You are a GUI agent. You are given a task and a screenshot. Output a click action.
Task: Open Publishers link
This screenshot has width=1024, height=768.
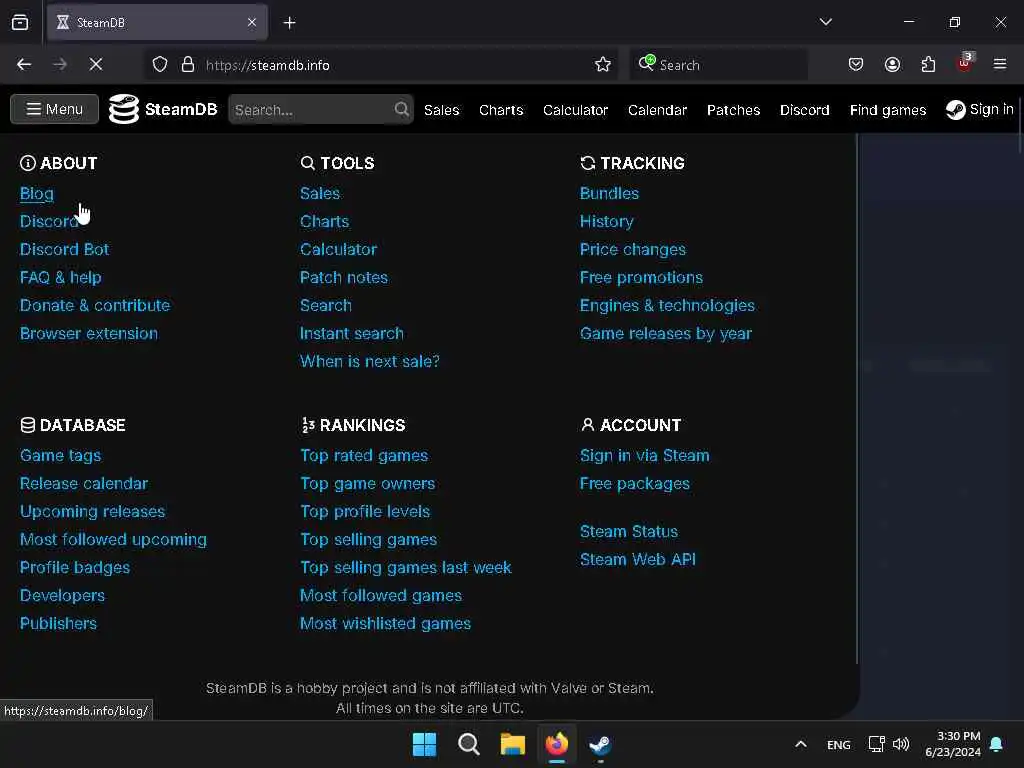pyautogui.click(x=58, y=624)
